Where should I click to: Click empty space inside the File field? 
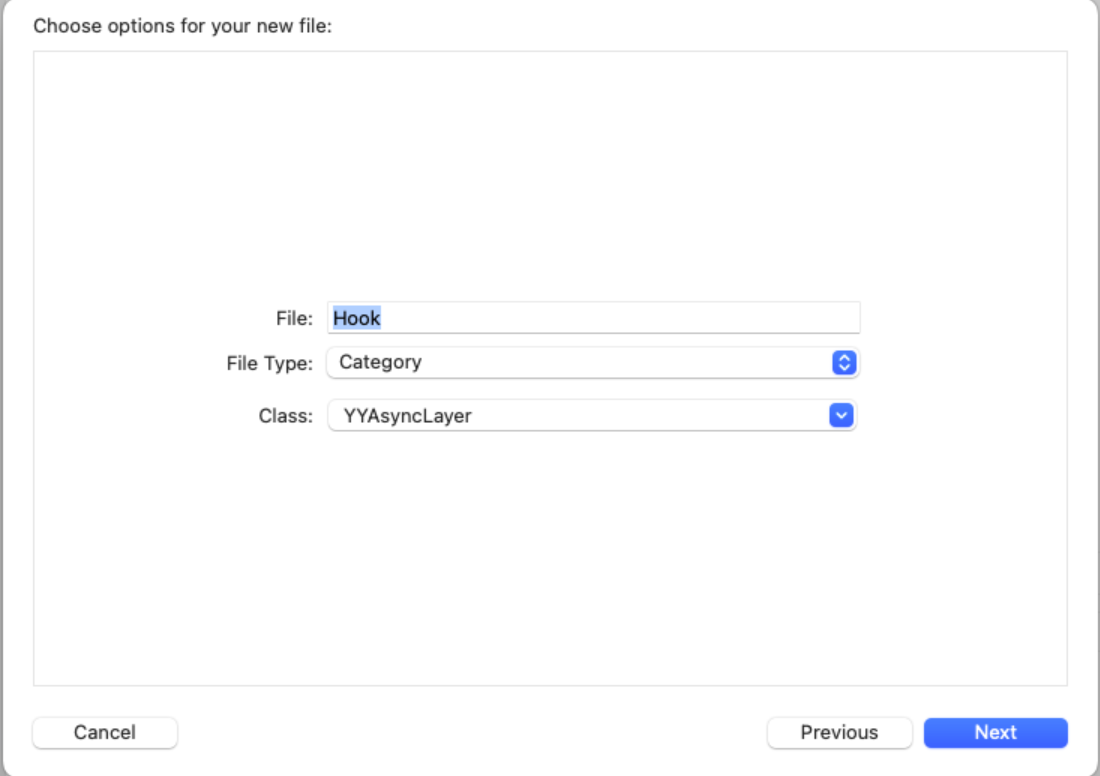pyautogui.click(x=600, y=318)
